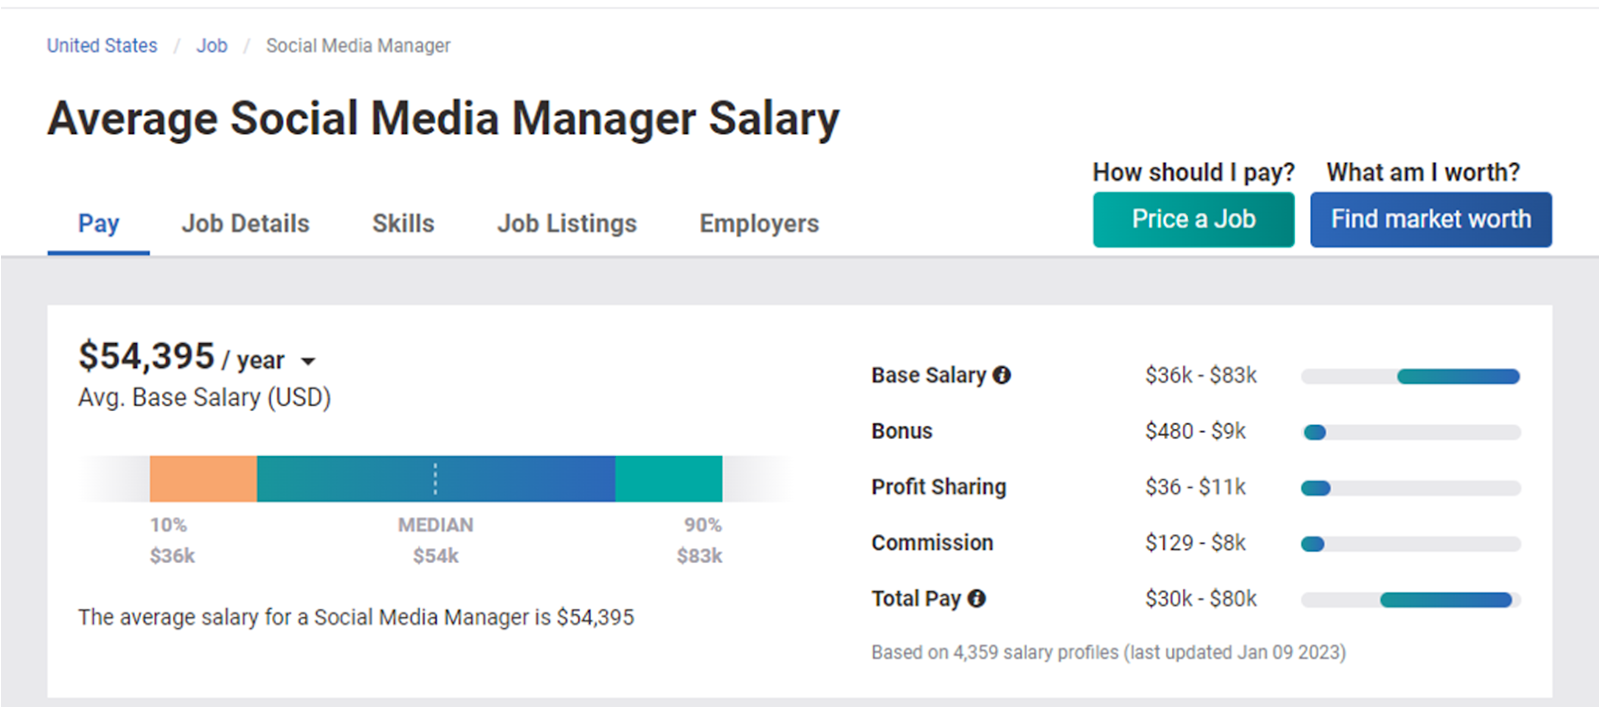Click the orange 10% segment of salary bar
This screenshot has height=708, width=1600.
(203, 479)
